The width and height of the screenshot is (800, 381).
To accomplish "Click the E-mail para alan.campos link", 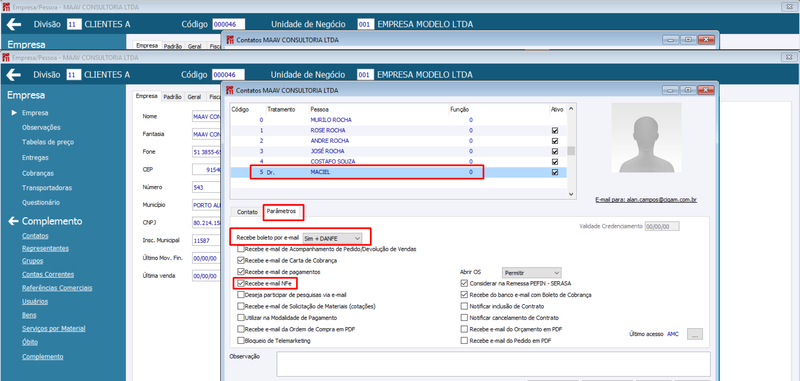I will 646,199.
